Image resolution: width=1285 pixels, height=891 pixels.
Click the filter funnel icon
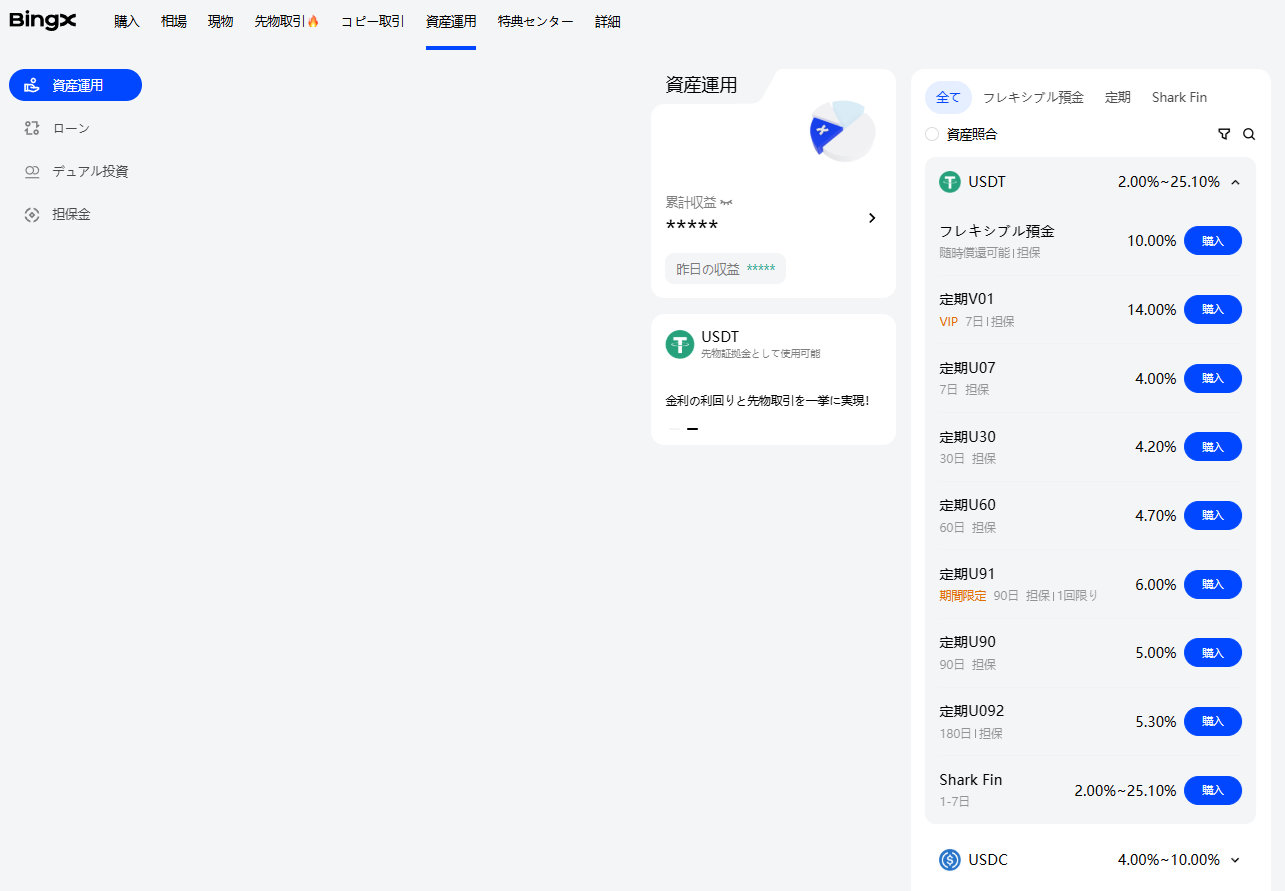tap(1224, 134)
